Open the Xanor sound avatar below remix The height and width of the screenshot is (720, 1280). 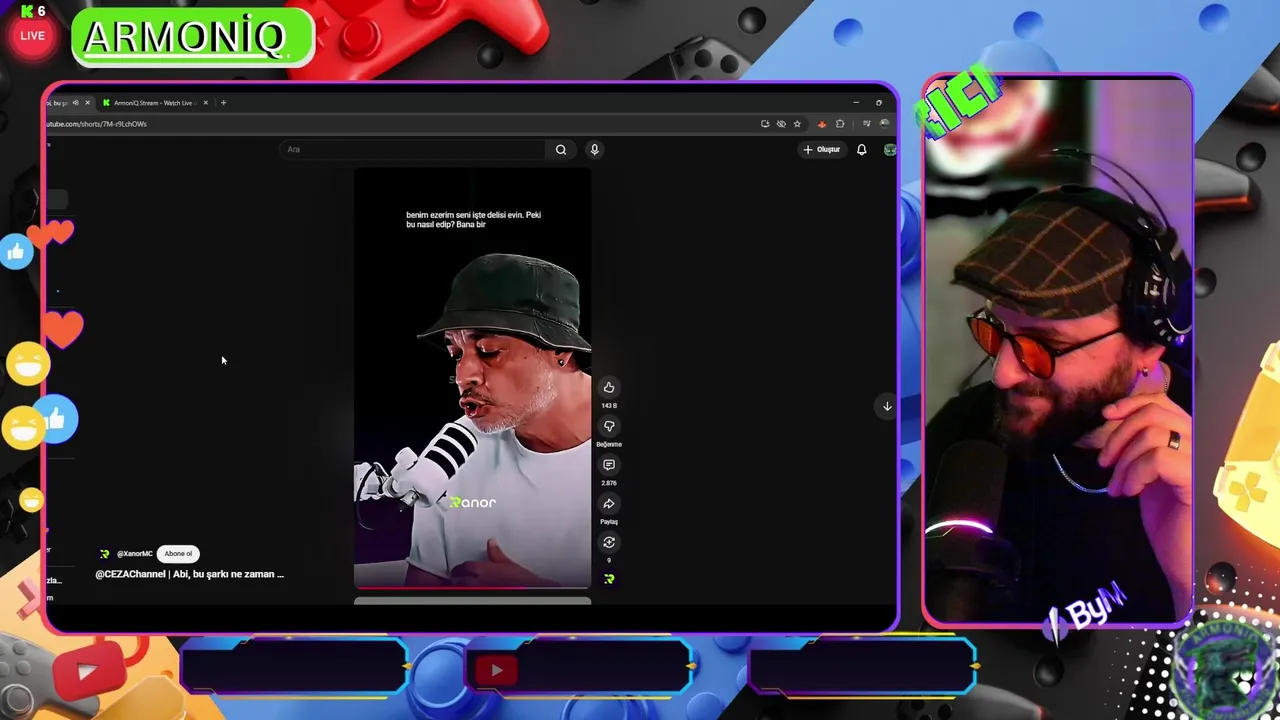[x=609, y=579]
